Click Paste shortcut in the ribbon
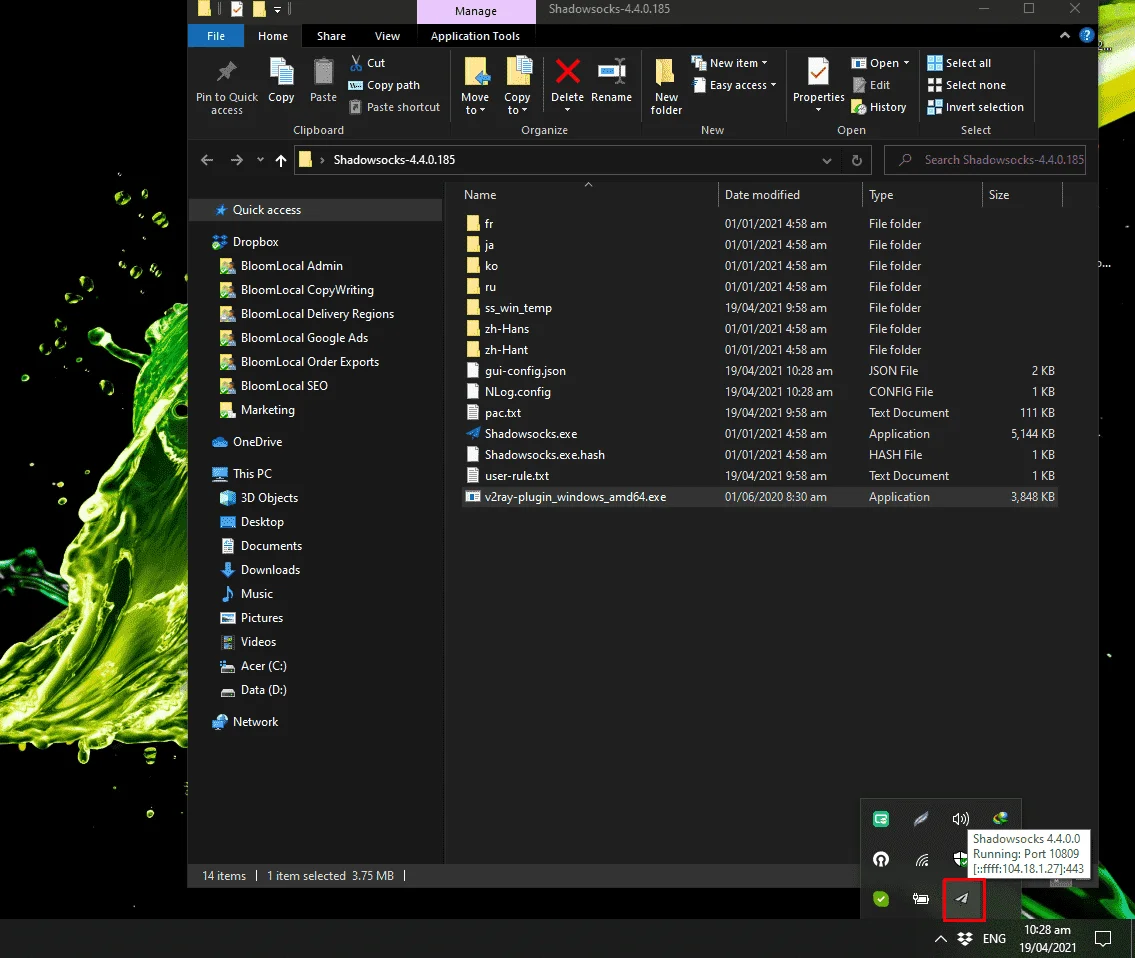The width and height of the screenshot is (1135, 958). click(394, 106)
